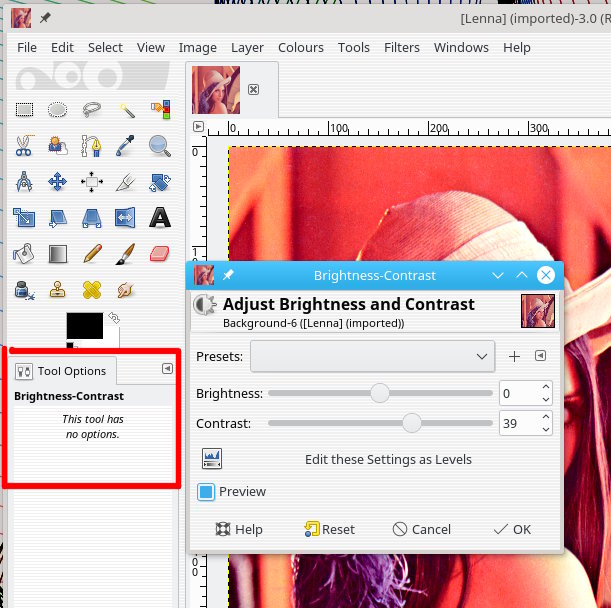Viewport: 611px width, 608px height.
Task: Select the Paintbrush tool
Action: (x=126, y=254)
